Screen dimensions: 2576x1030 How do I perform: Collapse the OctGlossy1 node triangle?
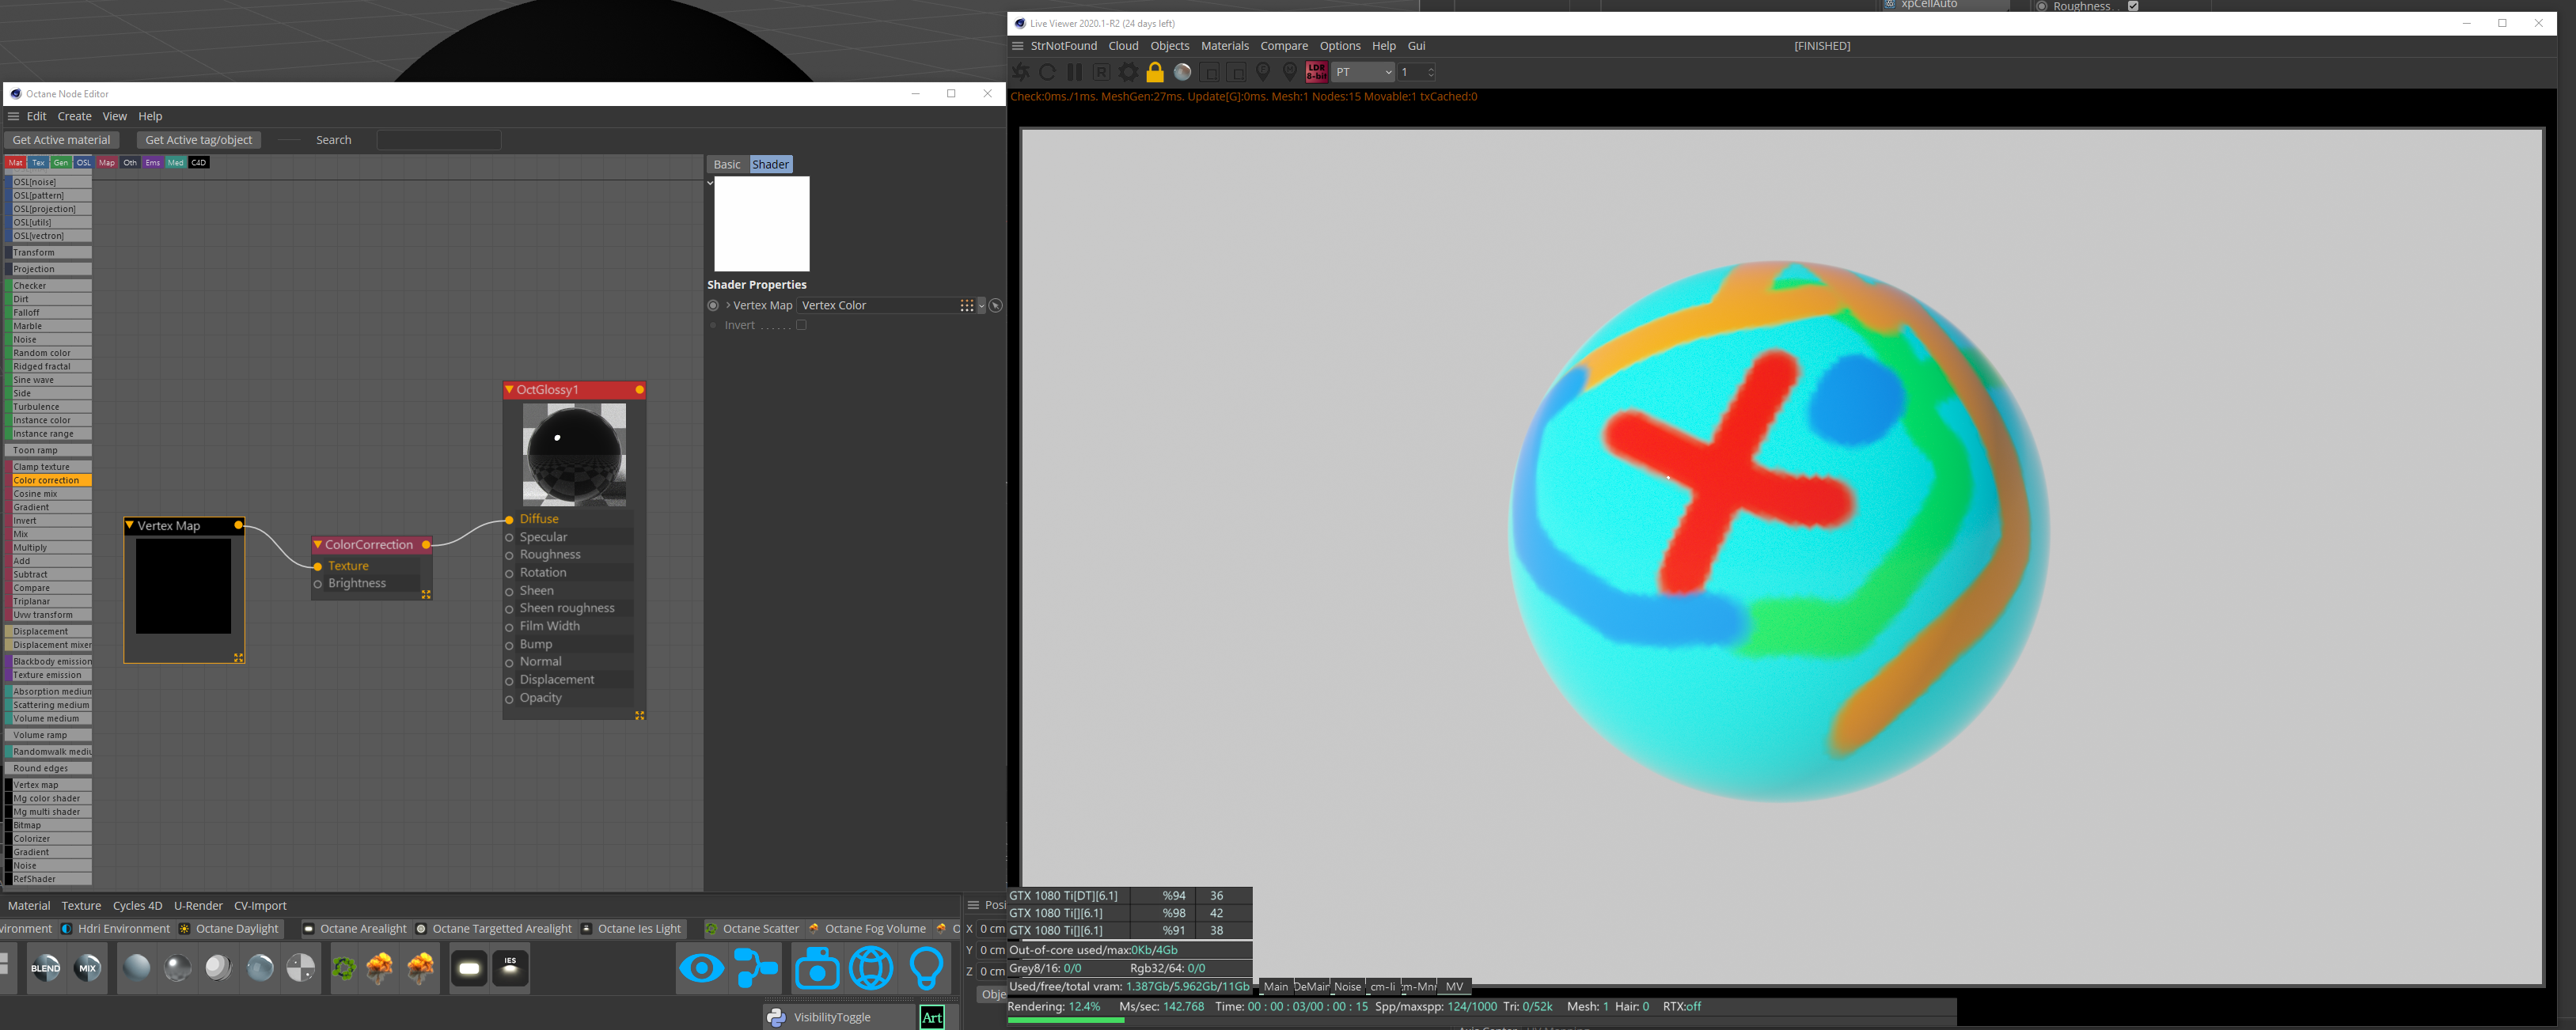point(510,389)
